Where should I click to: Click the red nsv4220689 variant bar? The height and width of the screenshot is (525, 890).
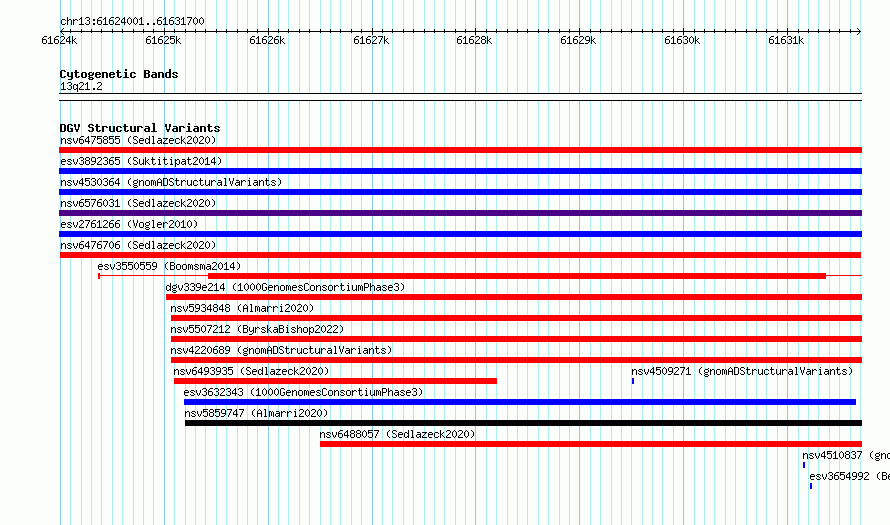point(517,360)
